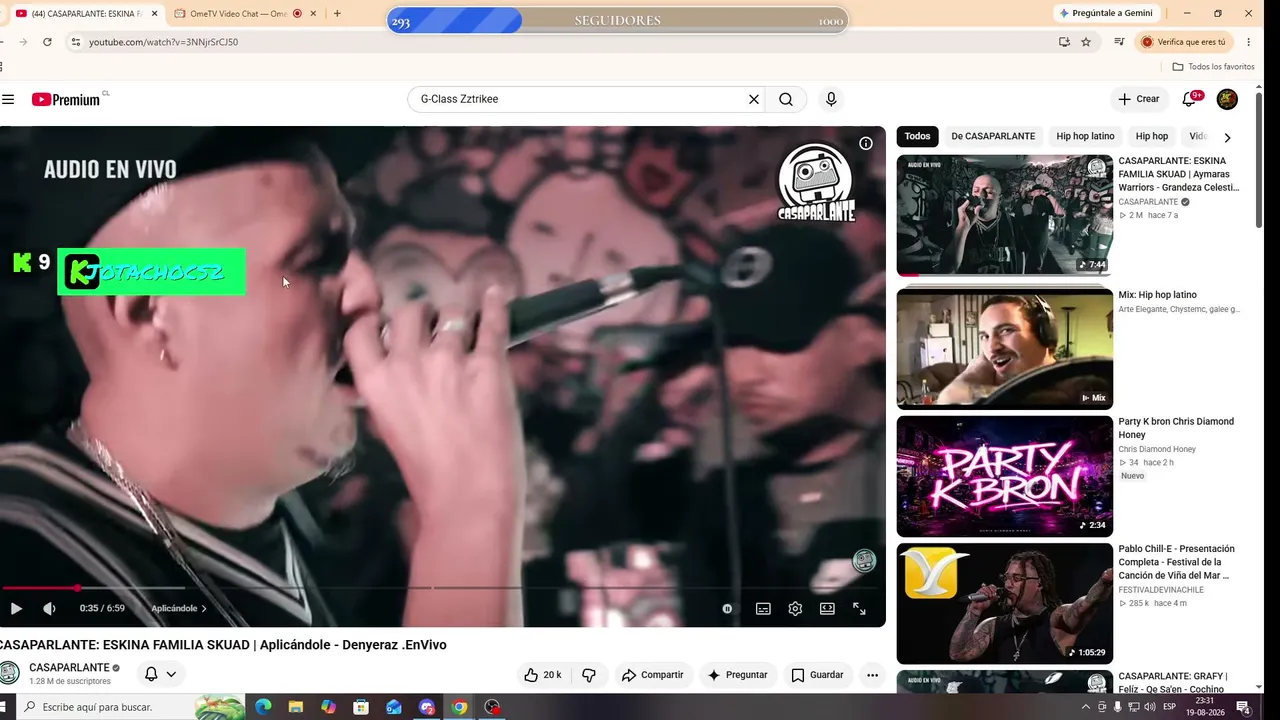The height and width of the screenshot is (720, 1280).
Task: Play the video
Action: (x=16, y=608)
